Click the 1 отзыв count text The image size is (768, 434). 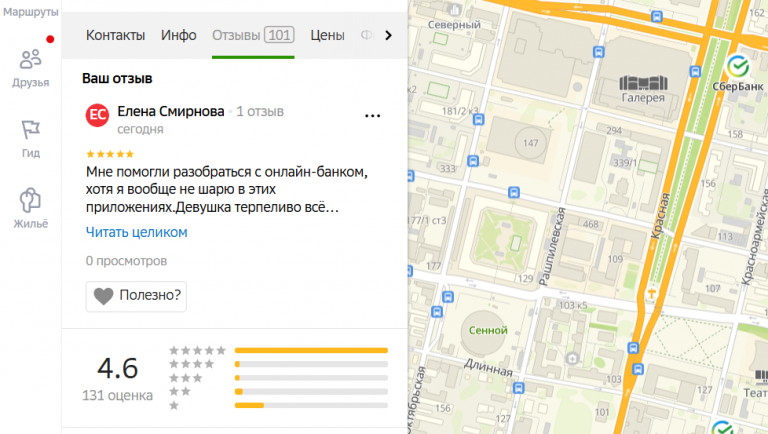[260, 112]
